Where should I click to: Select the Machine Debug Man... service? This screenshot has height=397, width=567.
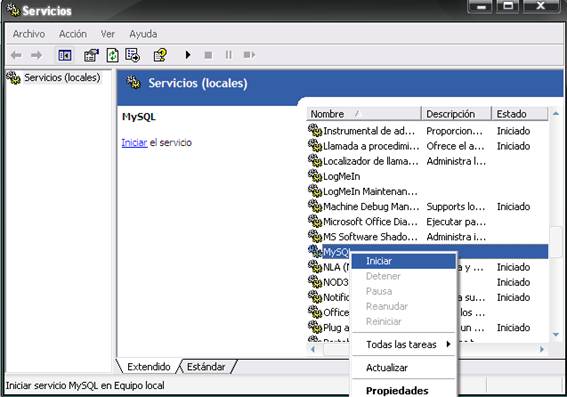click(428, 206)
